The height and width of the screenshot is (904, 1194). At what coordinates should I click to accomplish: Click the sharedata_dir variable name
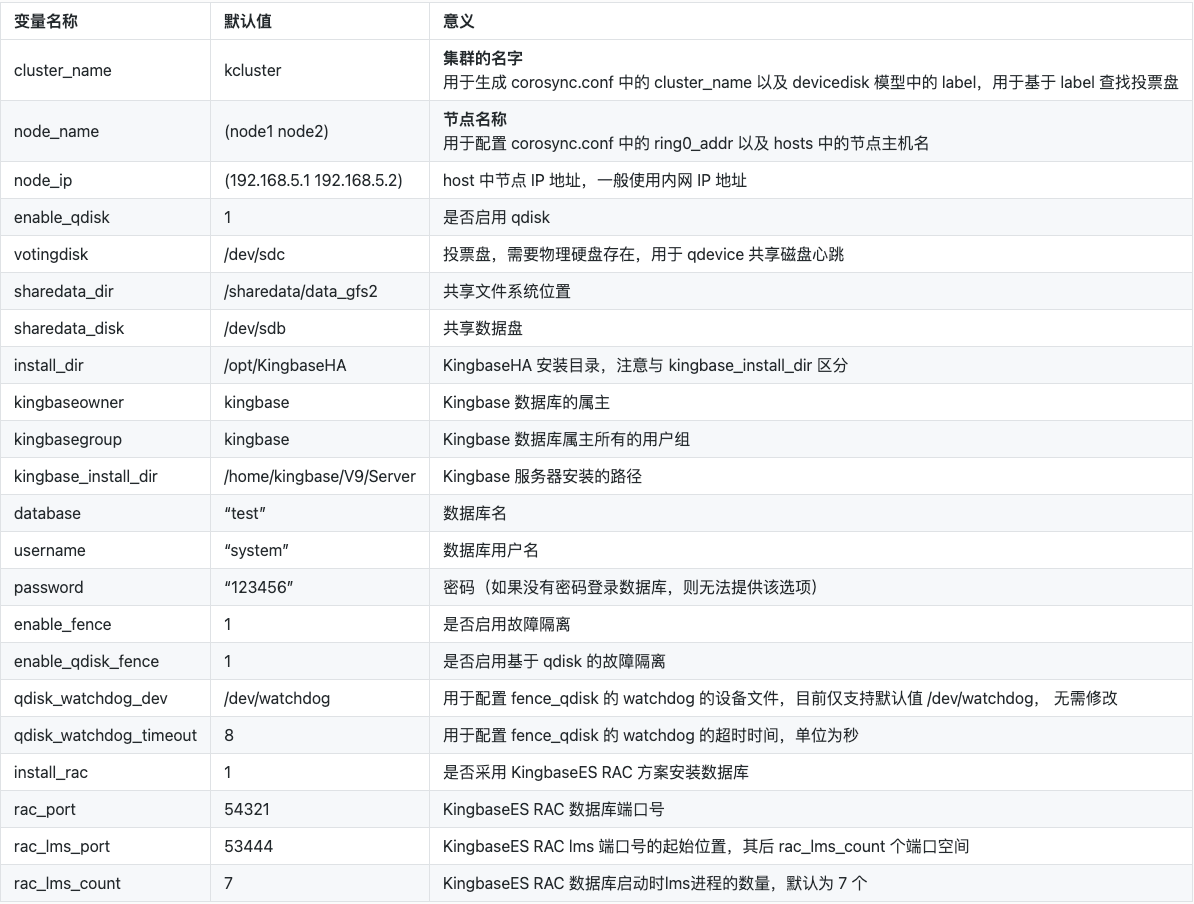tap(63, 292)
